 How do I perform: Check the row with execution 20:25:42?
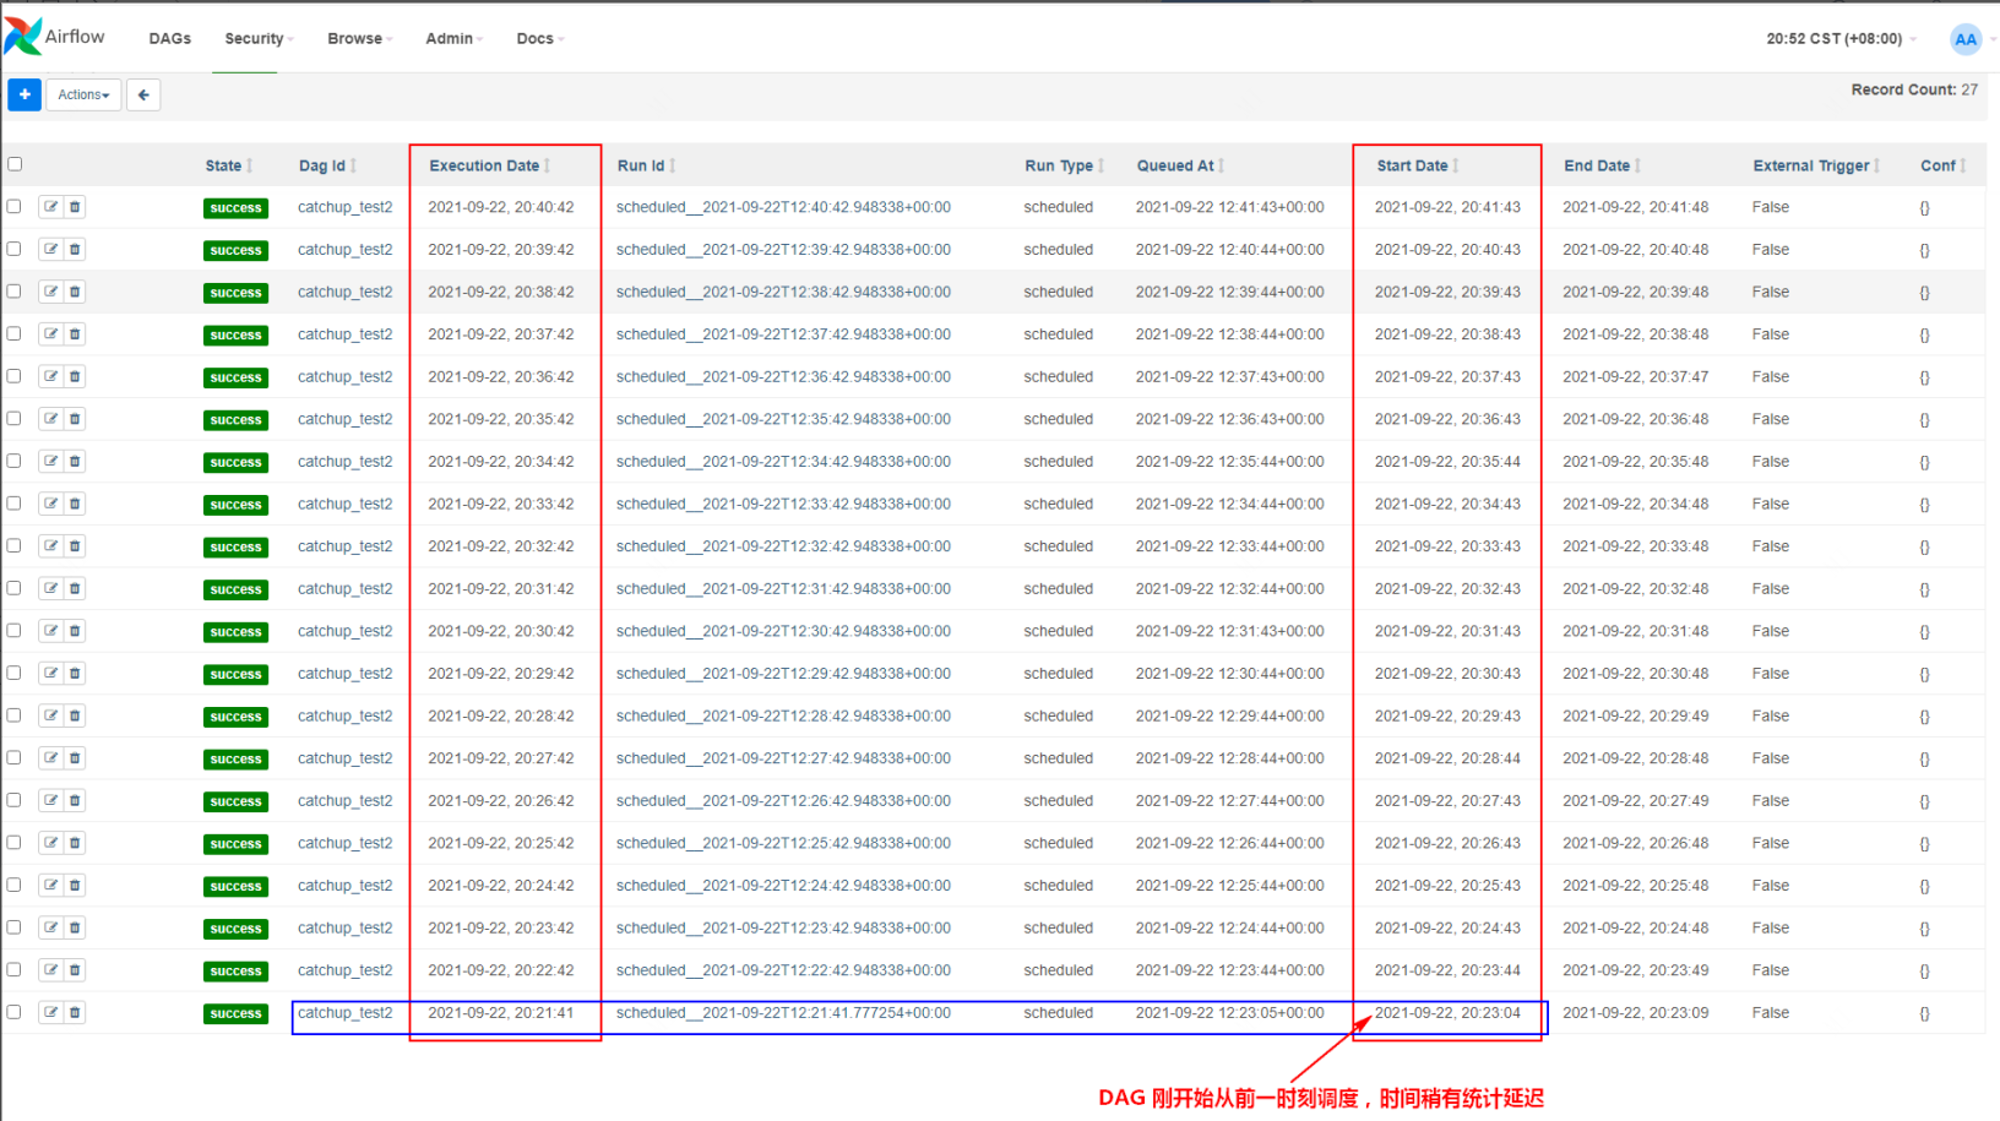14,842
